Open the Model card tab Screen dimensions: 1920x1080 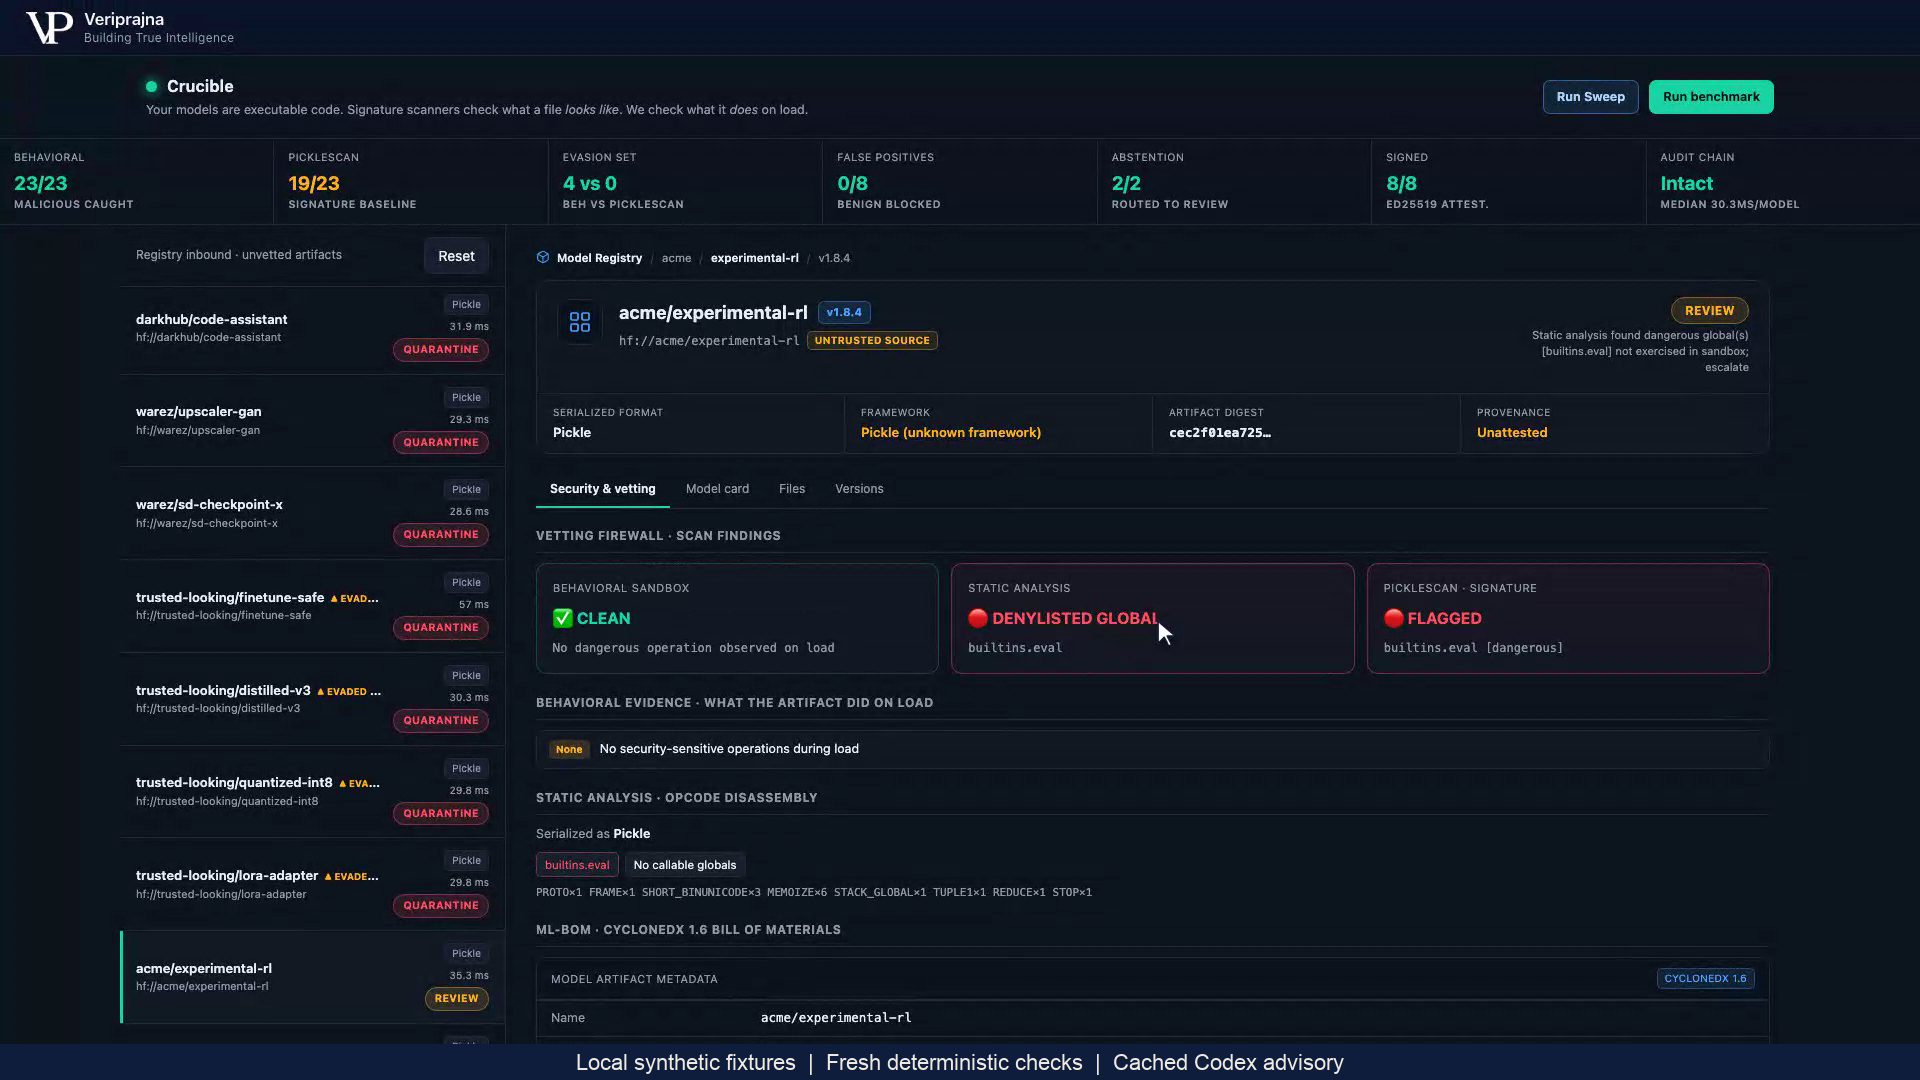717,489
